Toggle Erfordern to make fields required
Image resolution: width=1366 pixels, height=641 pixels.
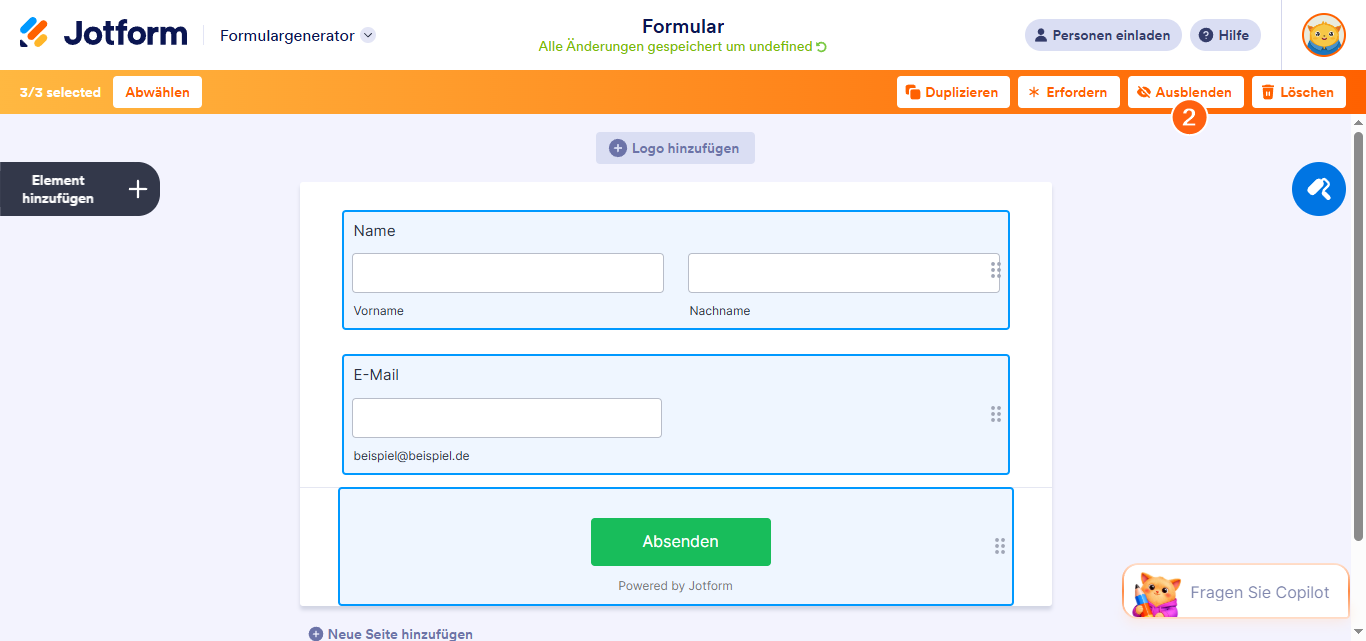tap(1068, 92)
